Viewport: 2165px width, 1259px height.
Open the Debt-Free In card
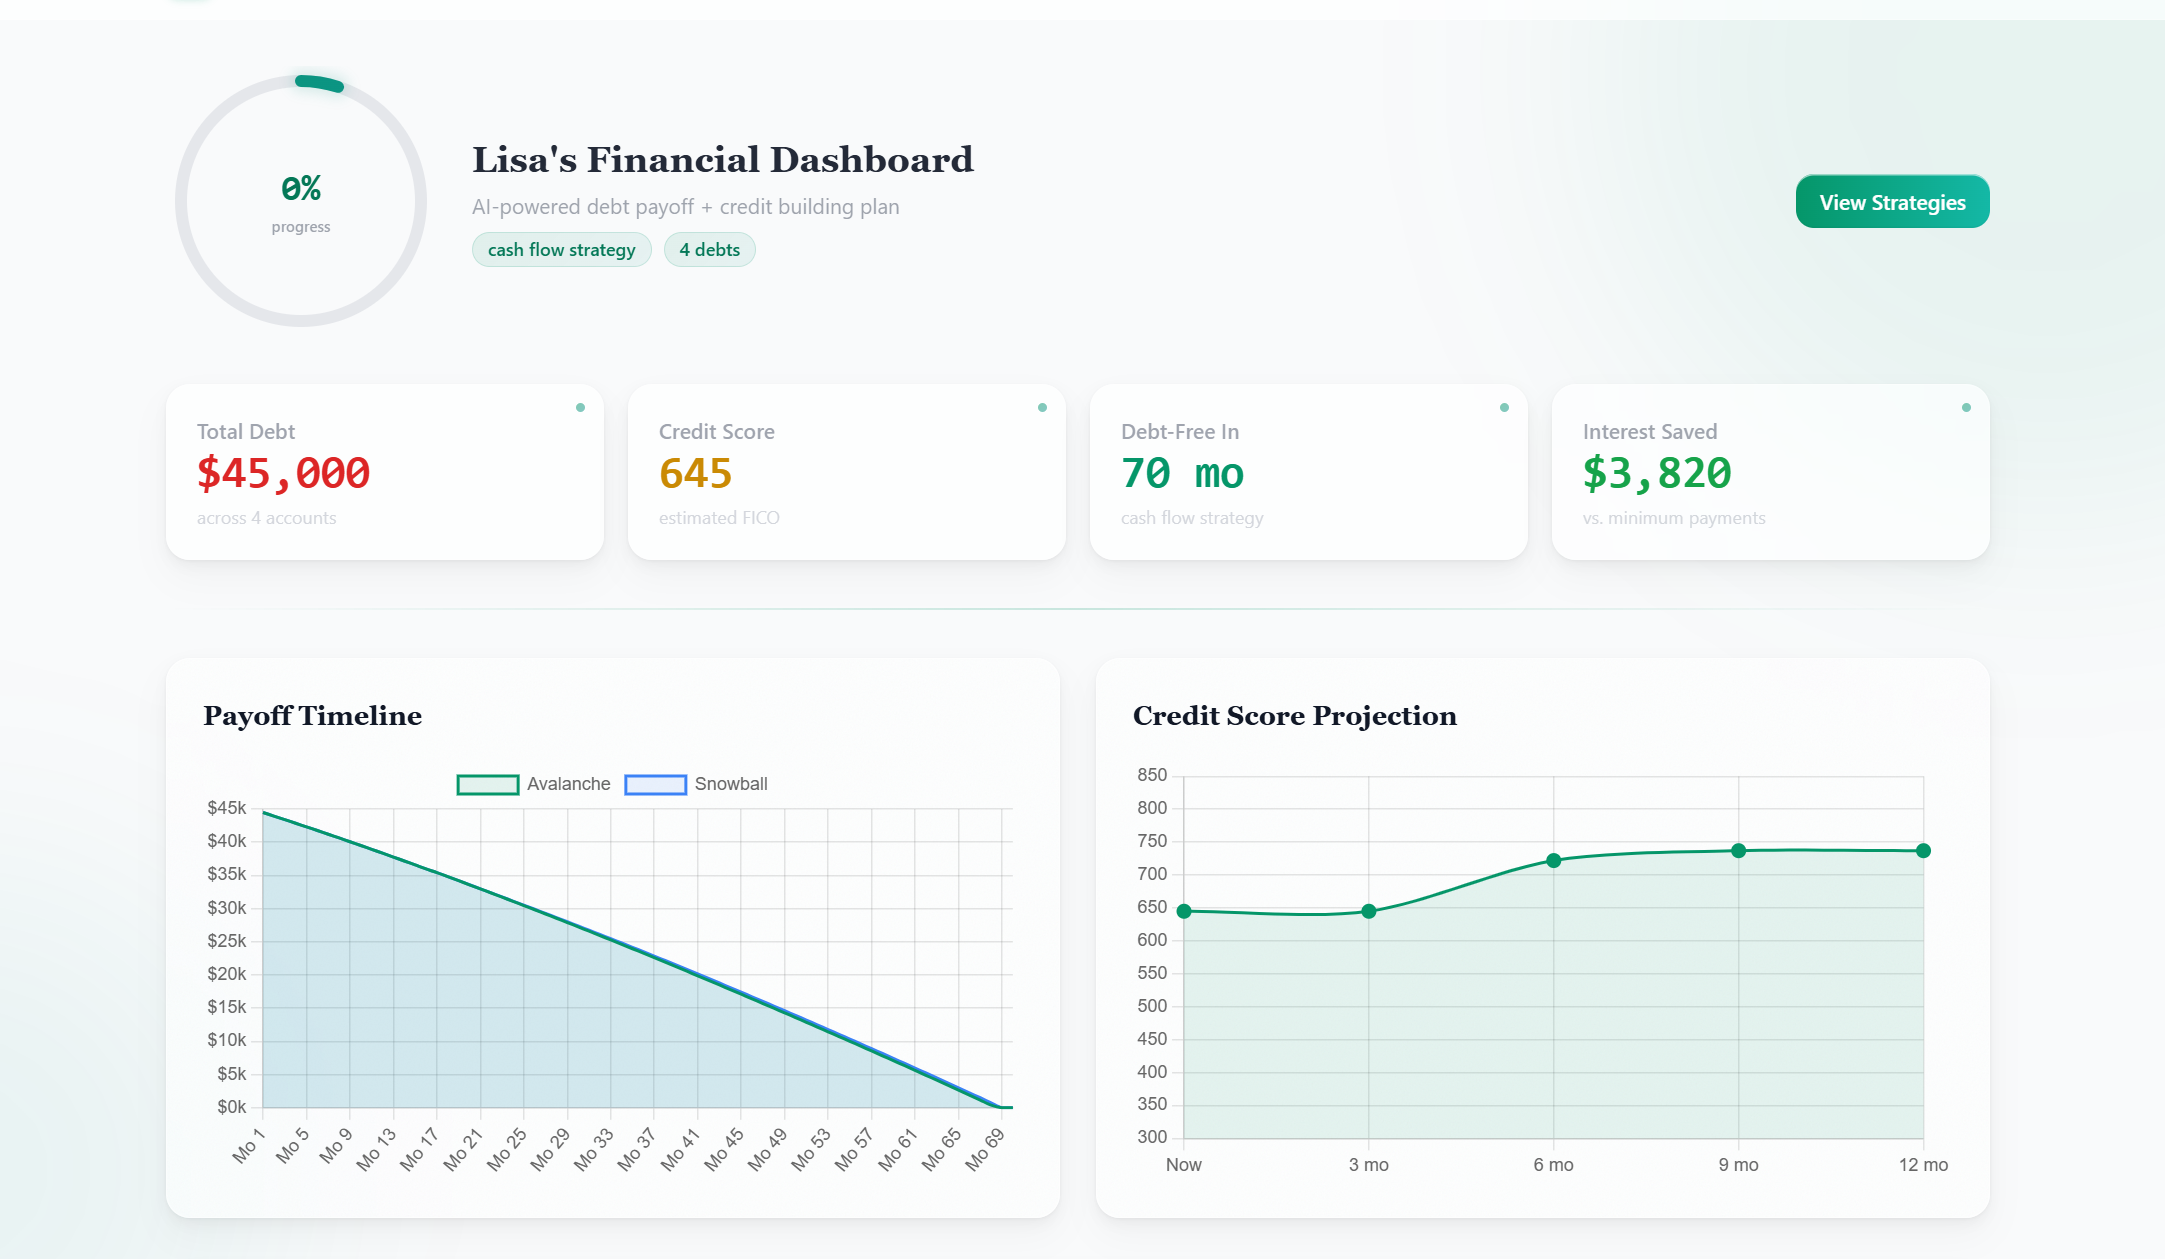1308,472
